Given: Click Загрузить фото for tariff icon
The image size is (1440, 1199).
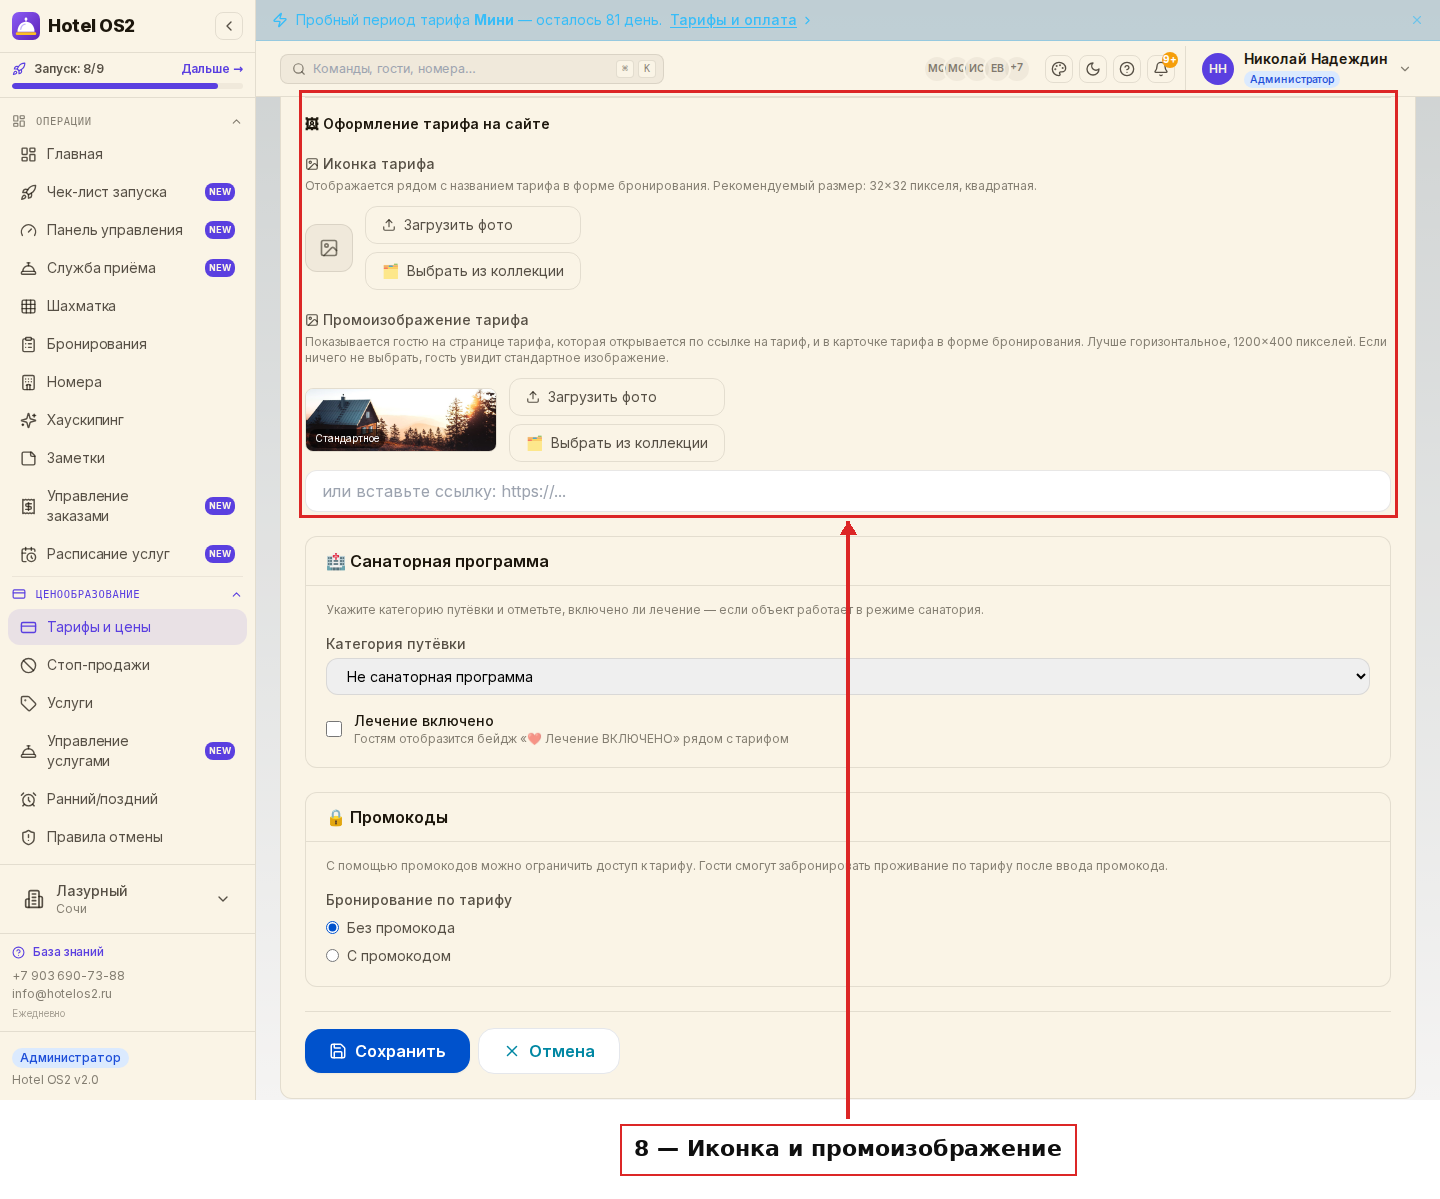Looking at the screenshot, I should point(473,225).
